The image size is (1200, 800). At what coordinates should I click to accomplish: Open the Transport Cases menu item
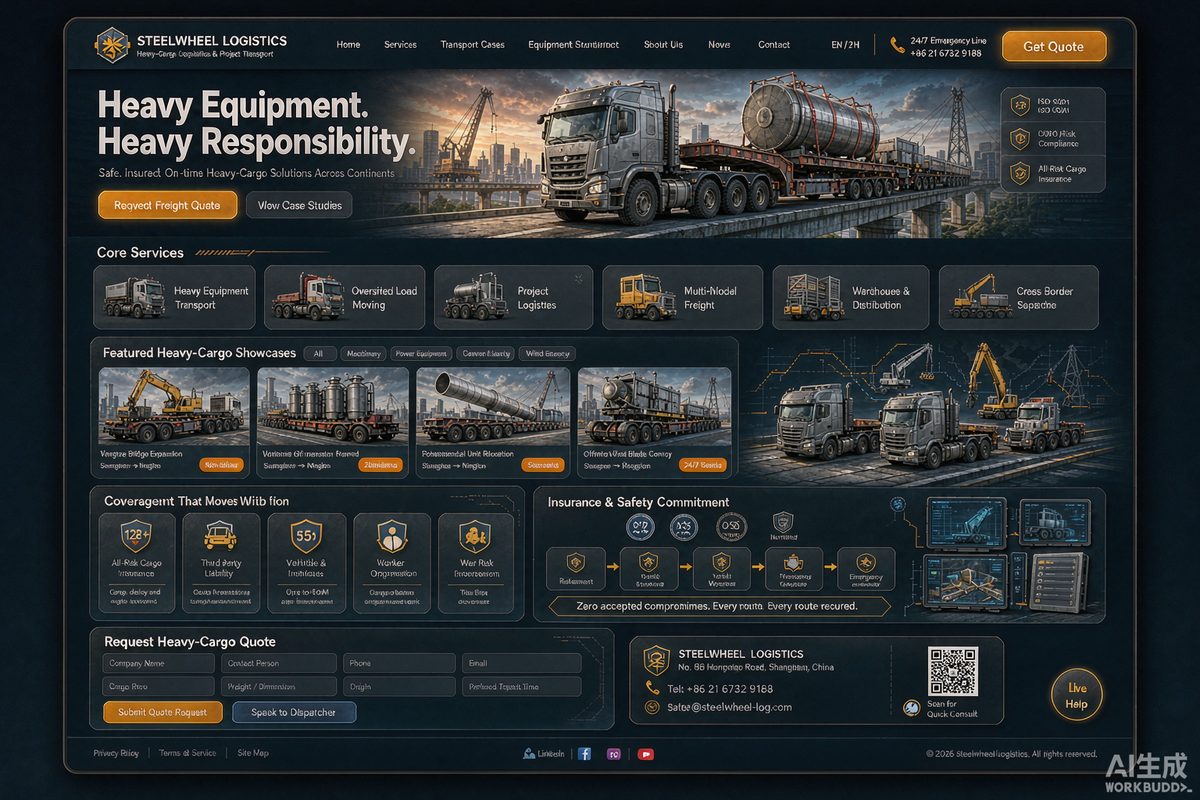pyautogui.click(x=472, y=45)
